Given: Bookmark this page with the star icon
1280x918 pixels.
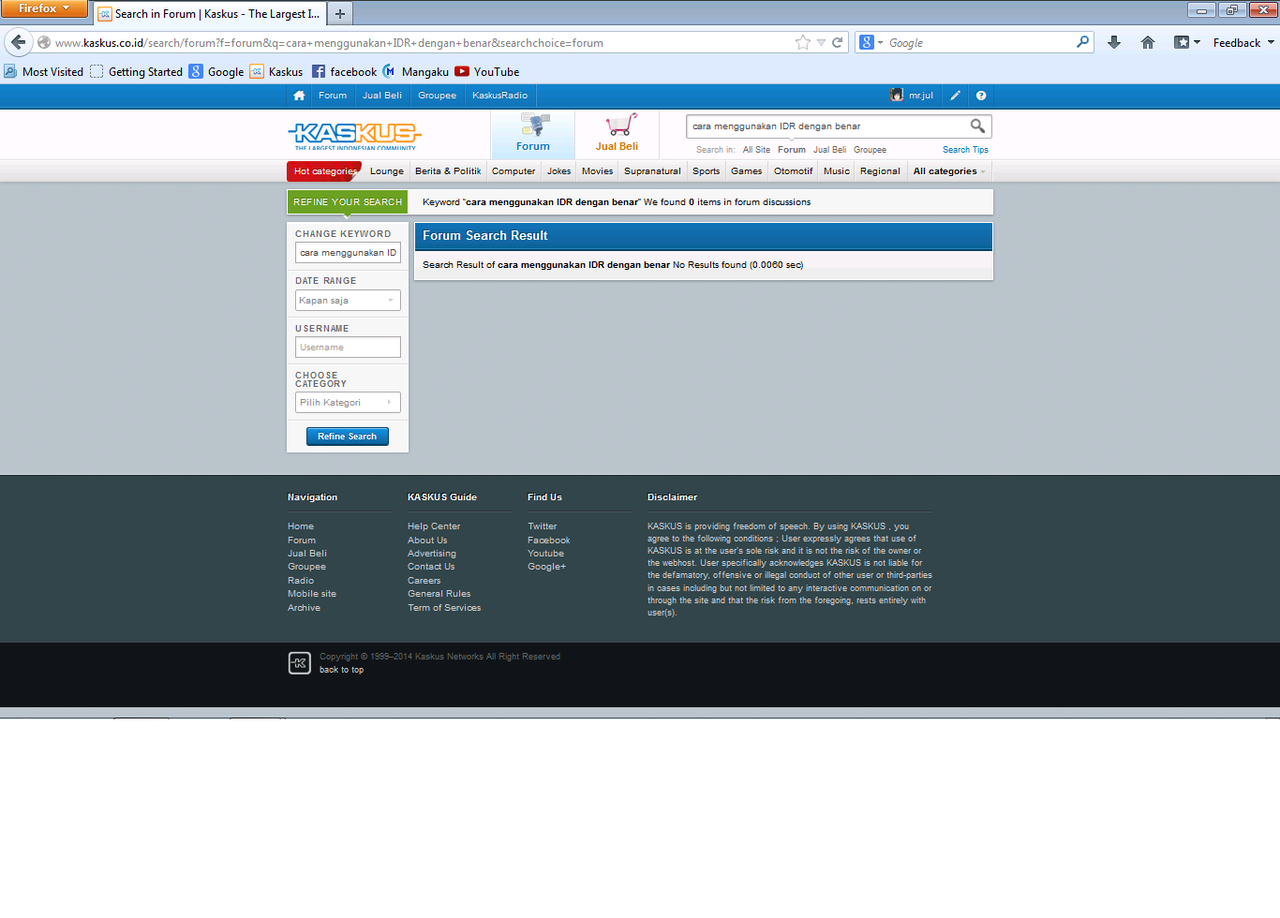Looking at the screenshot, I should point(802,43).
